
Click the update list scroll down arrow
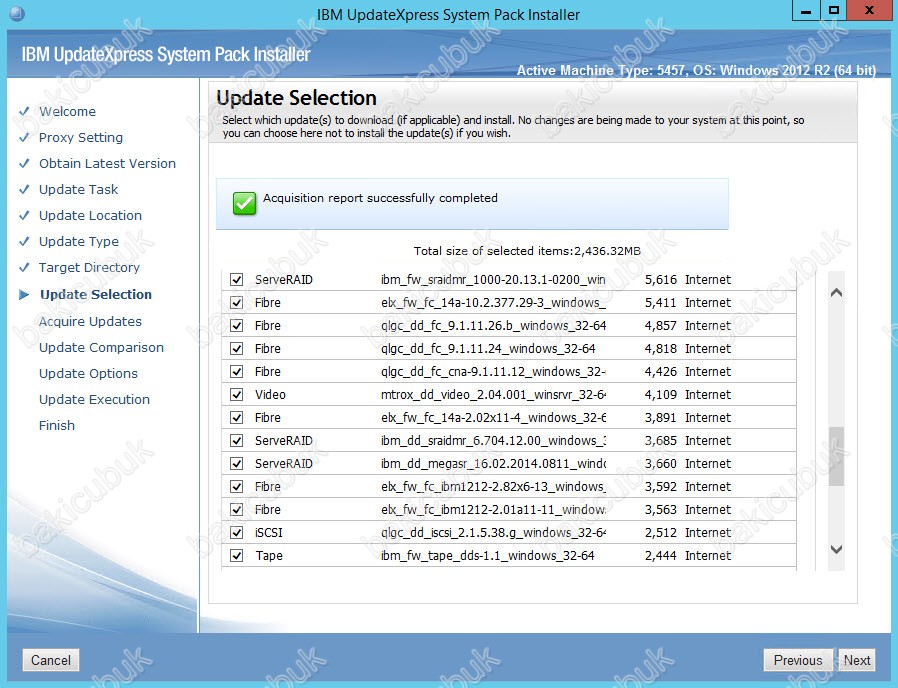coord(836,549)
